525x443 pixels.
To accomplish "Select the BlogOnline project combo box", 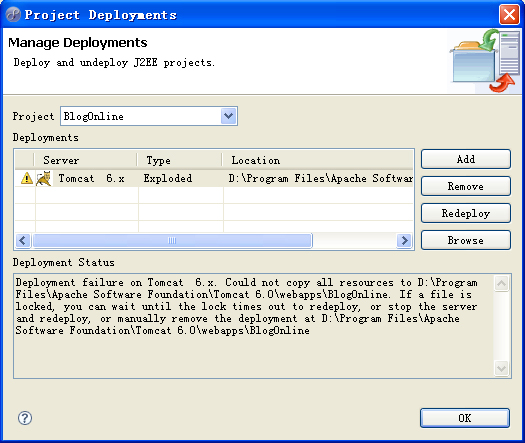I will [x=149, y=116].
